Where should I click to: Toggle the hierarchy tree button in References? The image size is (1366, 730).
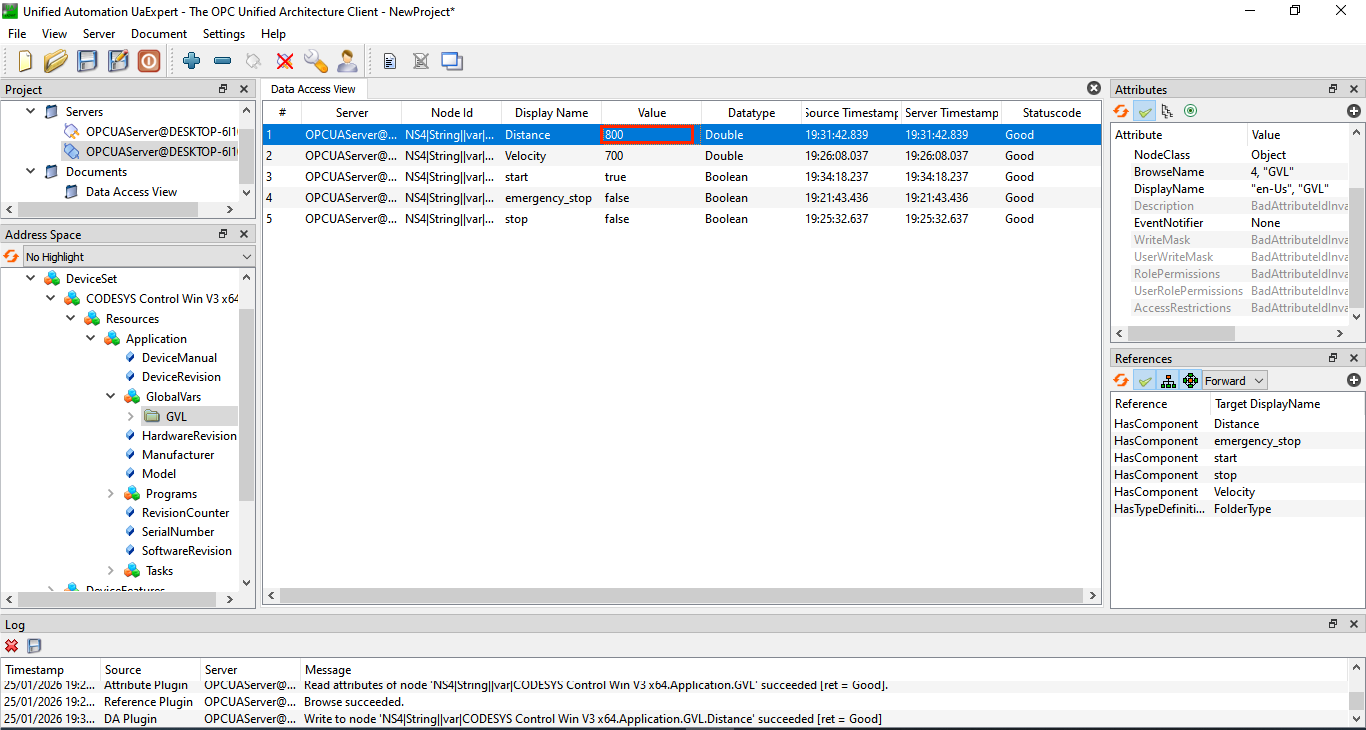1167,380
